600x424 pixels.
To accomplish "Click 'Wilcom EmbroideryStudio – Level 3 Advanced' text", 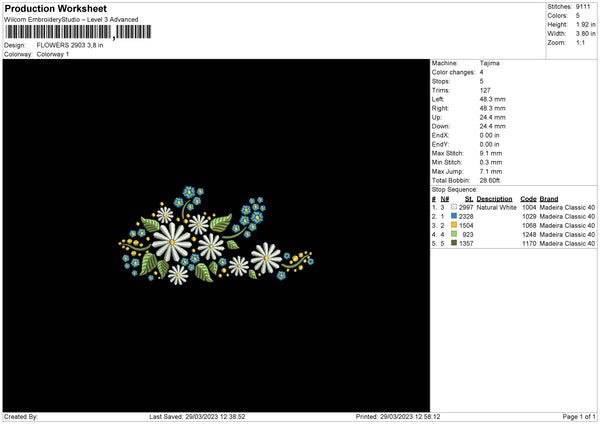I will click(x=71, y=20).
